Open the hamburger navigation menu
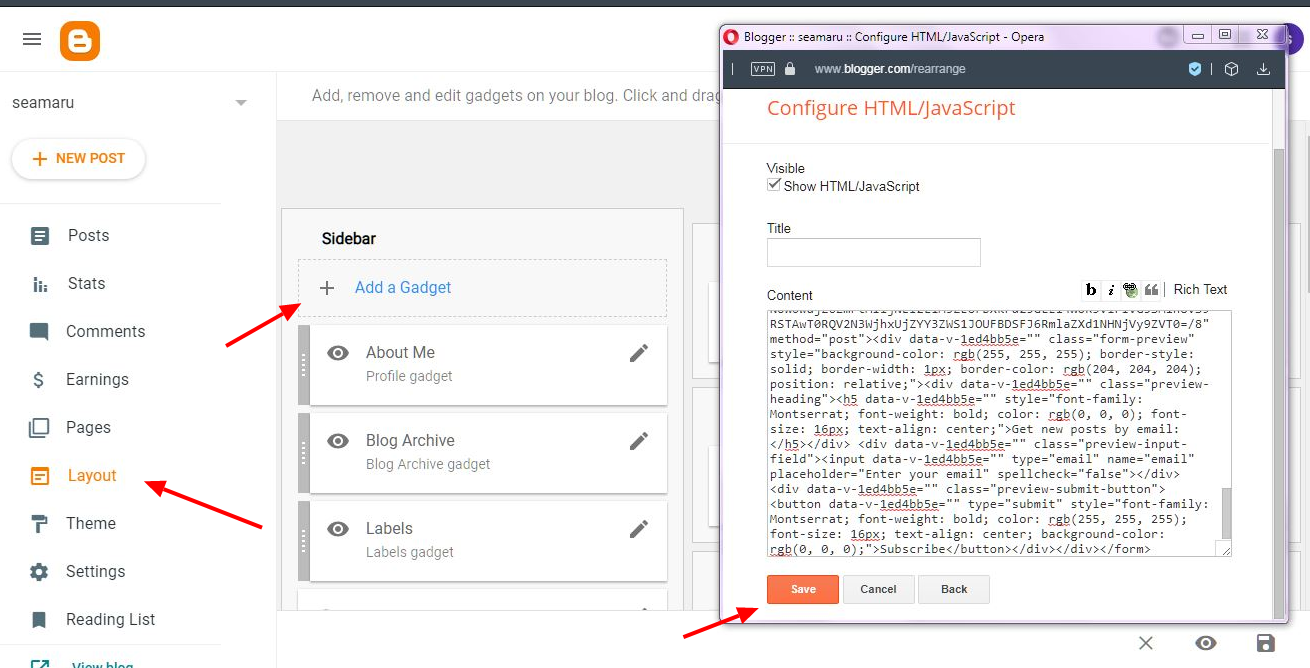 click(x=31, y=39)
